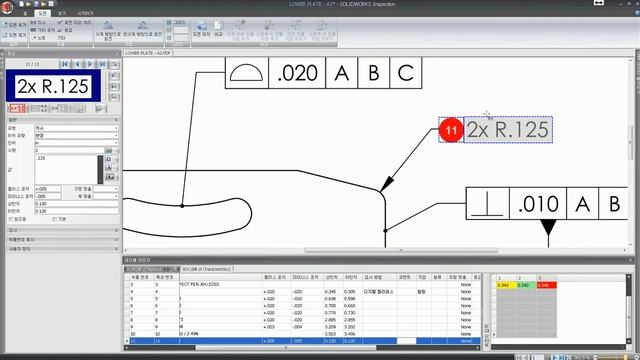The height and width of the screenshot is (360, 640).
Task: Click the plus tolerance field showing +.005
Action: [48, 189]
